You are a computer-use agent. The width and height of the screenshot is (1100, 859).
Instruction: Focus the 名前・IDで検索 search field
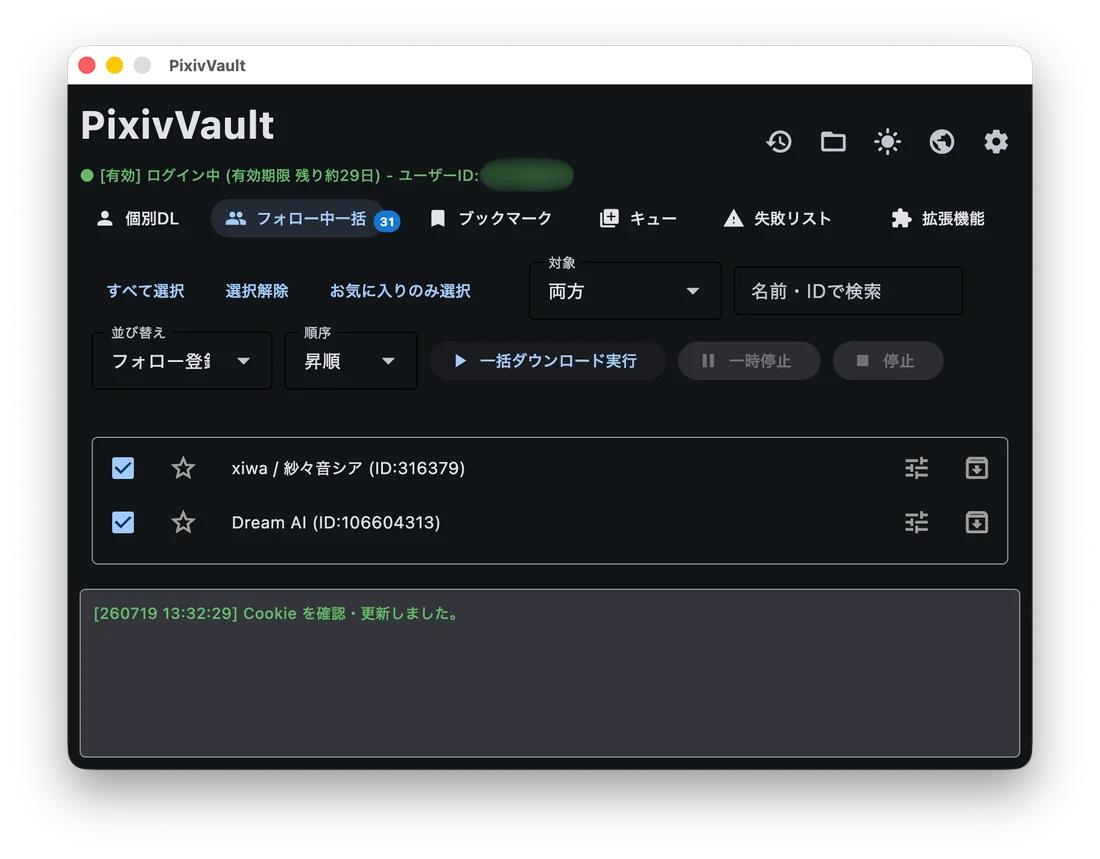point(848,291)
